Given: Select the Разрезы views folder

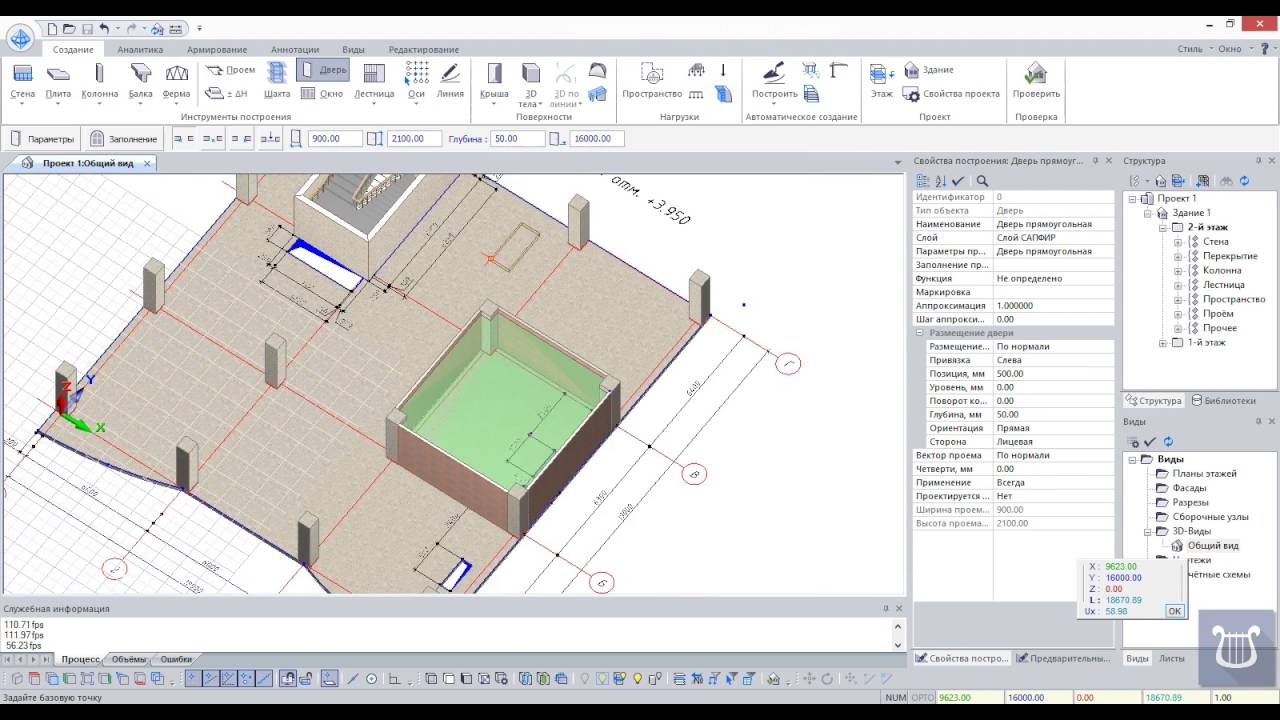Looking at the screenshot, I should (1190, 503).
